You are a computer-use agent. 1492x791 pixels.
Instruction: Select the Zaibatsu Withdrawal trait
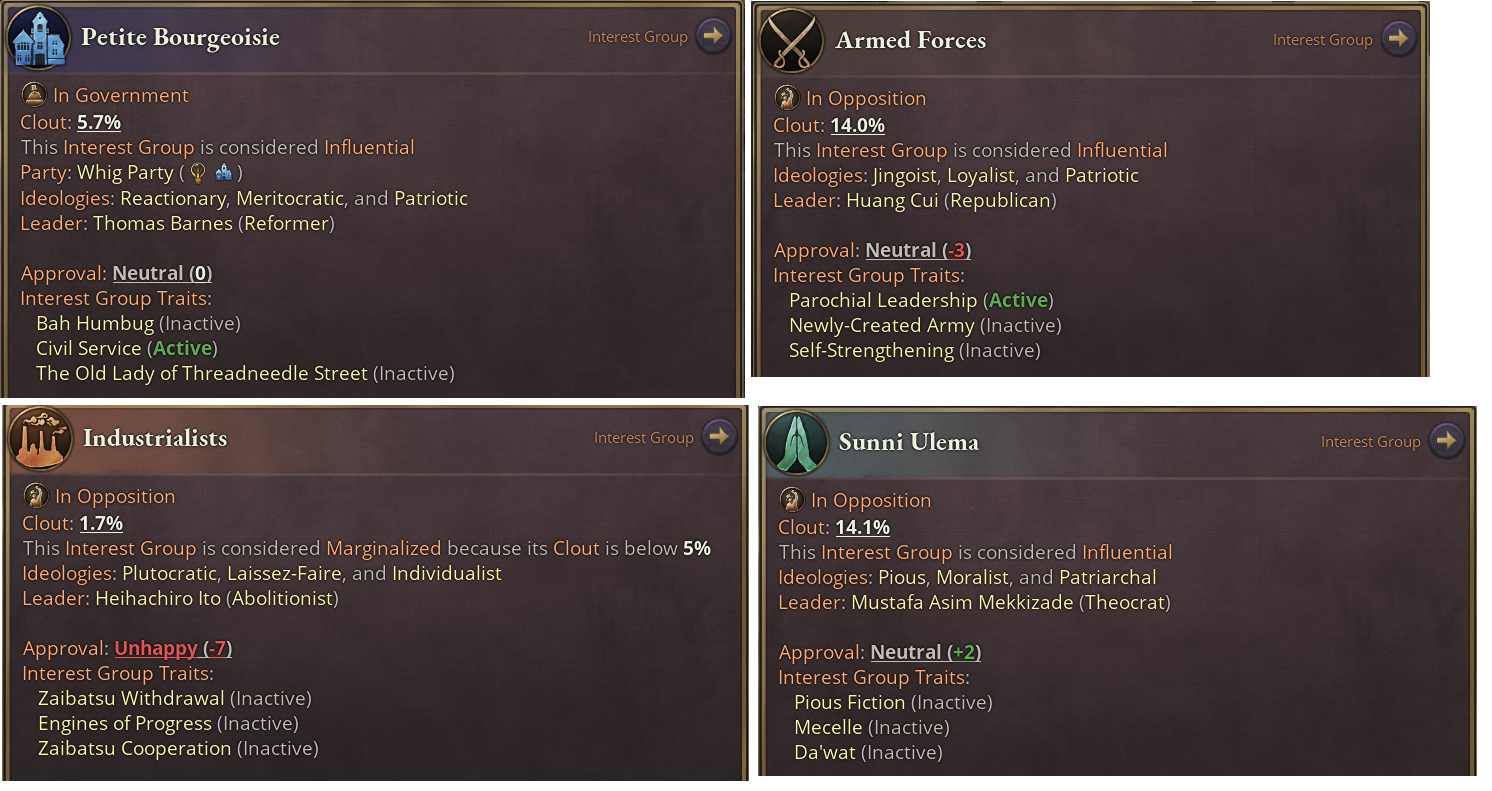[x=131, y=698]
